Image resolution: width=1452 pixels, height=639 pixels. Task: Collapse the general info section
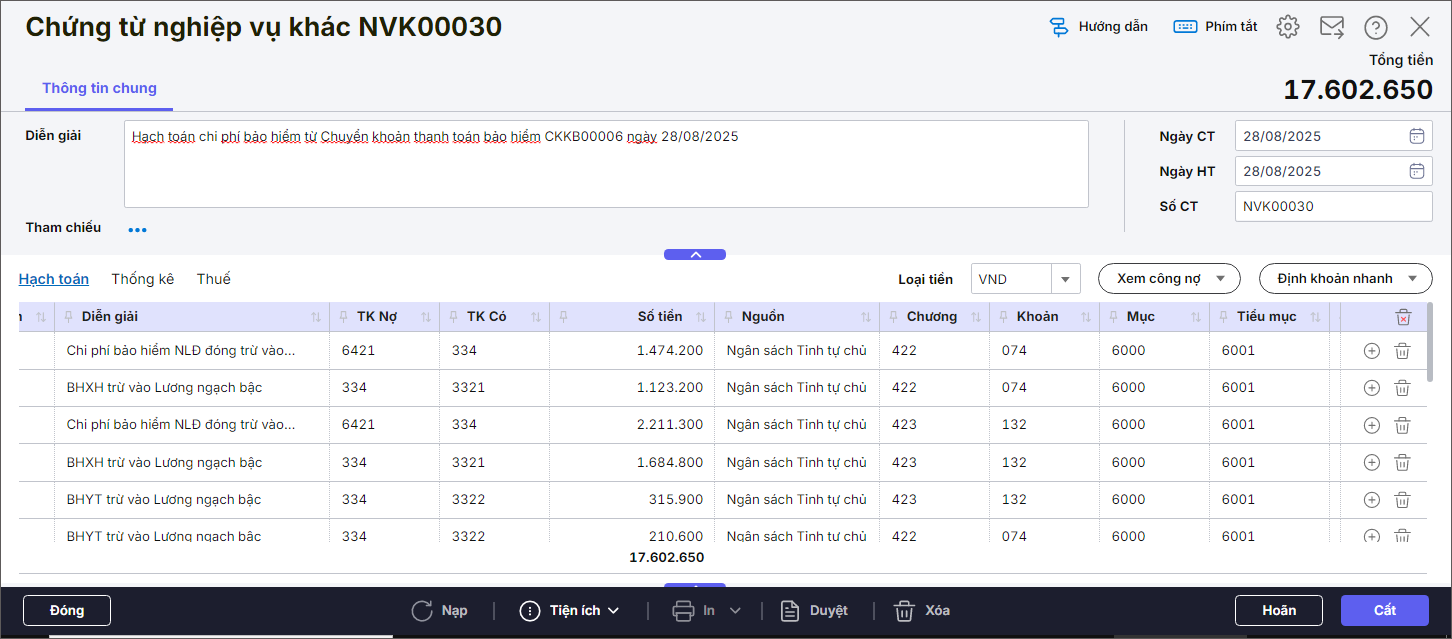pyautogui.click(x=695, y=254)
